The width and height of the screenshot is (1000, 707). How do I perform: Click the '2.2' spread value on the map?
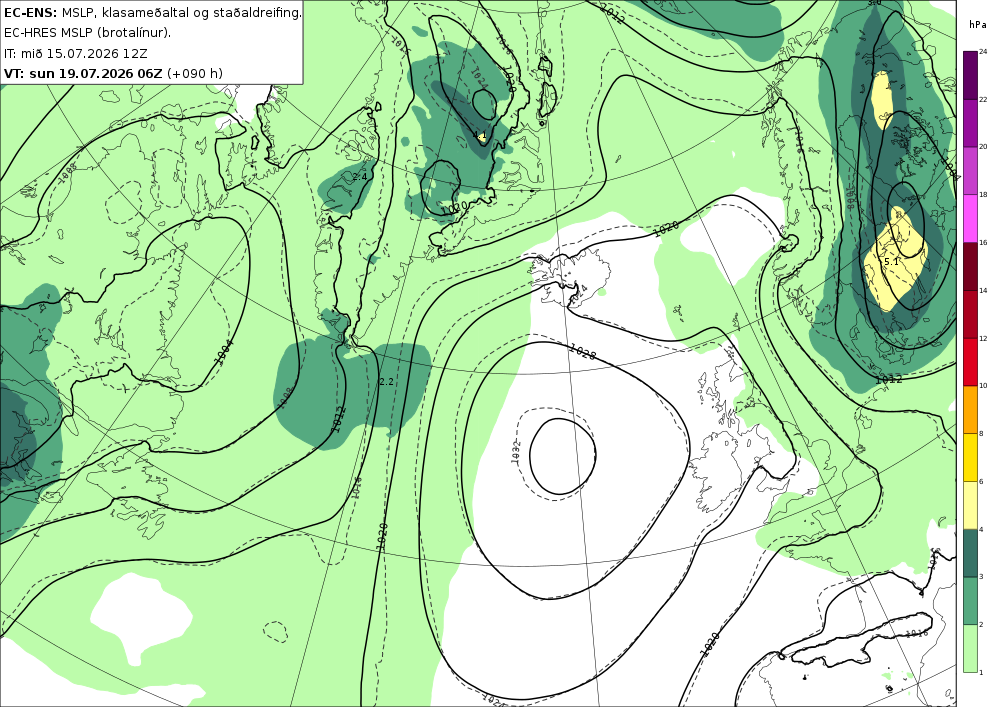386,381
